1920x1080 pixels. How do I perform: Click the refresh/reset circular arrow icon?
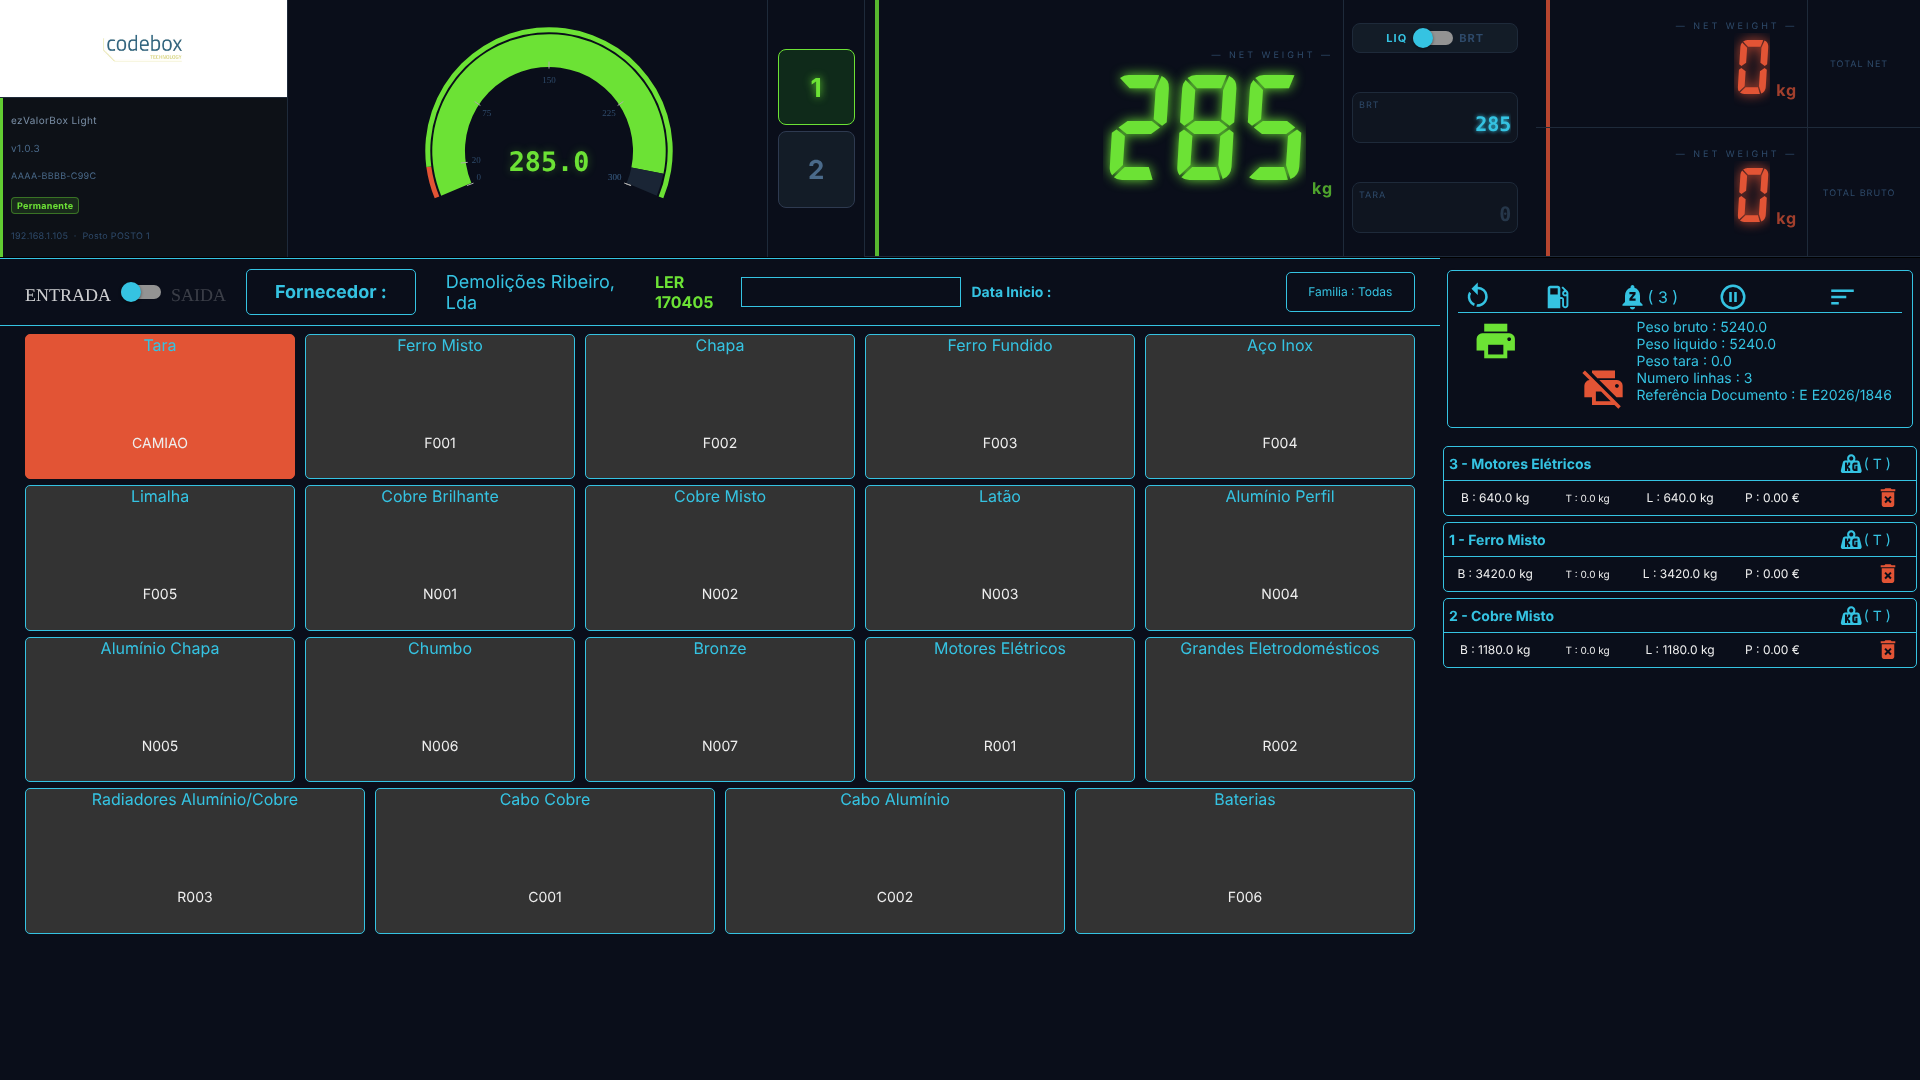[x=1477, y=296]
